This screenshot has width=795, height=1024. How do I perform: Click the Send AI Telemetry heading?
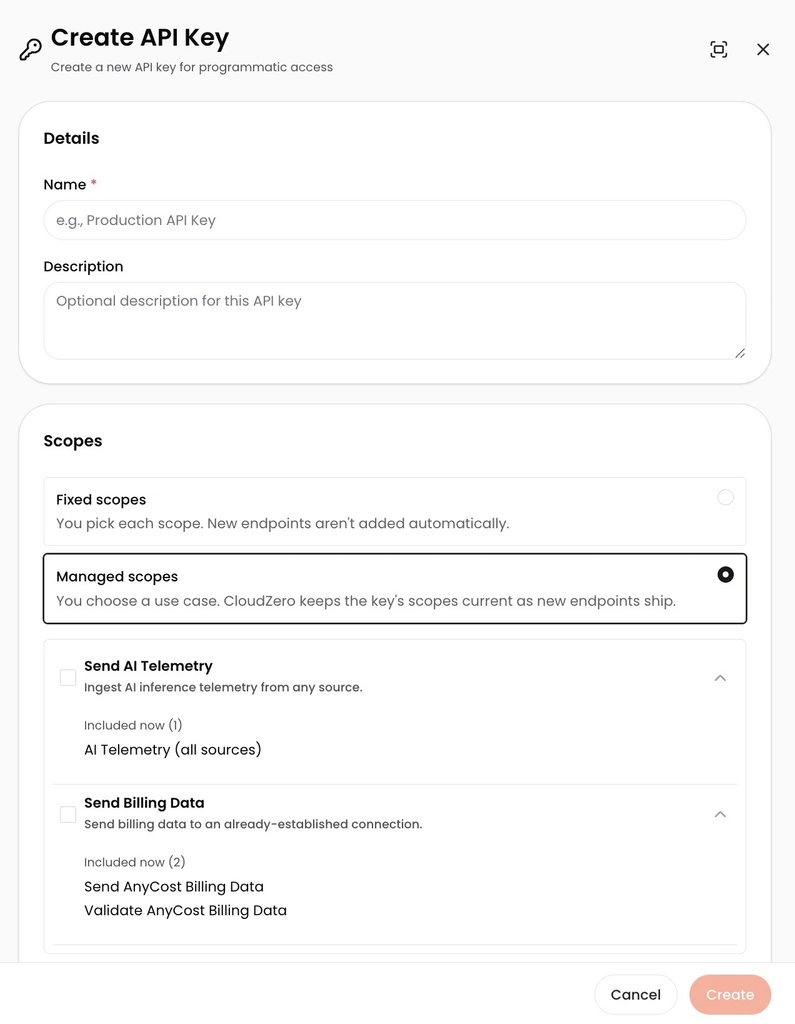click(148, 666)
